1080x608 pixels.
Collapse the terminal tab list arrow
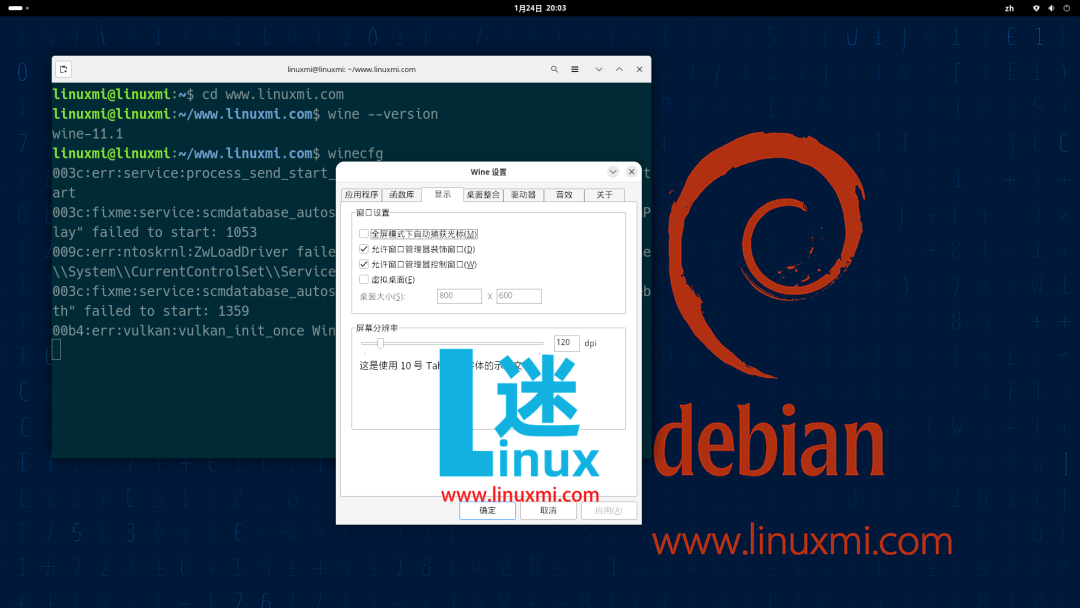tap(619, 69)
